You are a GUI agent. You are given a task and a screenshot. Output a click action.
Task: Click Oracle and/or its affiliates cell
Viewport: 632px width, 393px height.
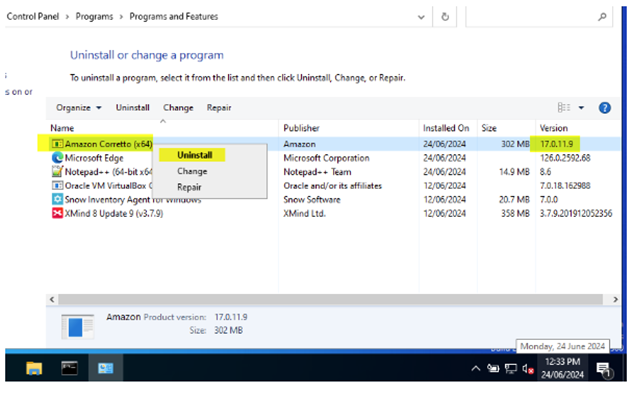click(333, 186)
